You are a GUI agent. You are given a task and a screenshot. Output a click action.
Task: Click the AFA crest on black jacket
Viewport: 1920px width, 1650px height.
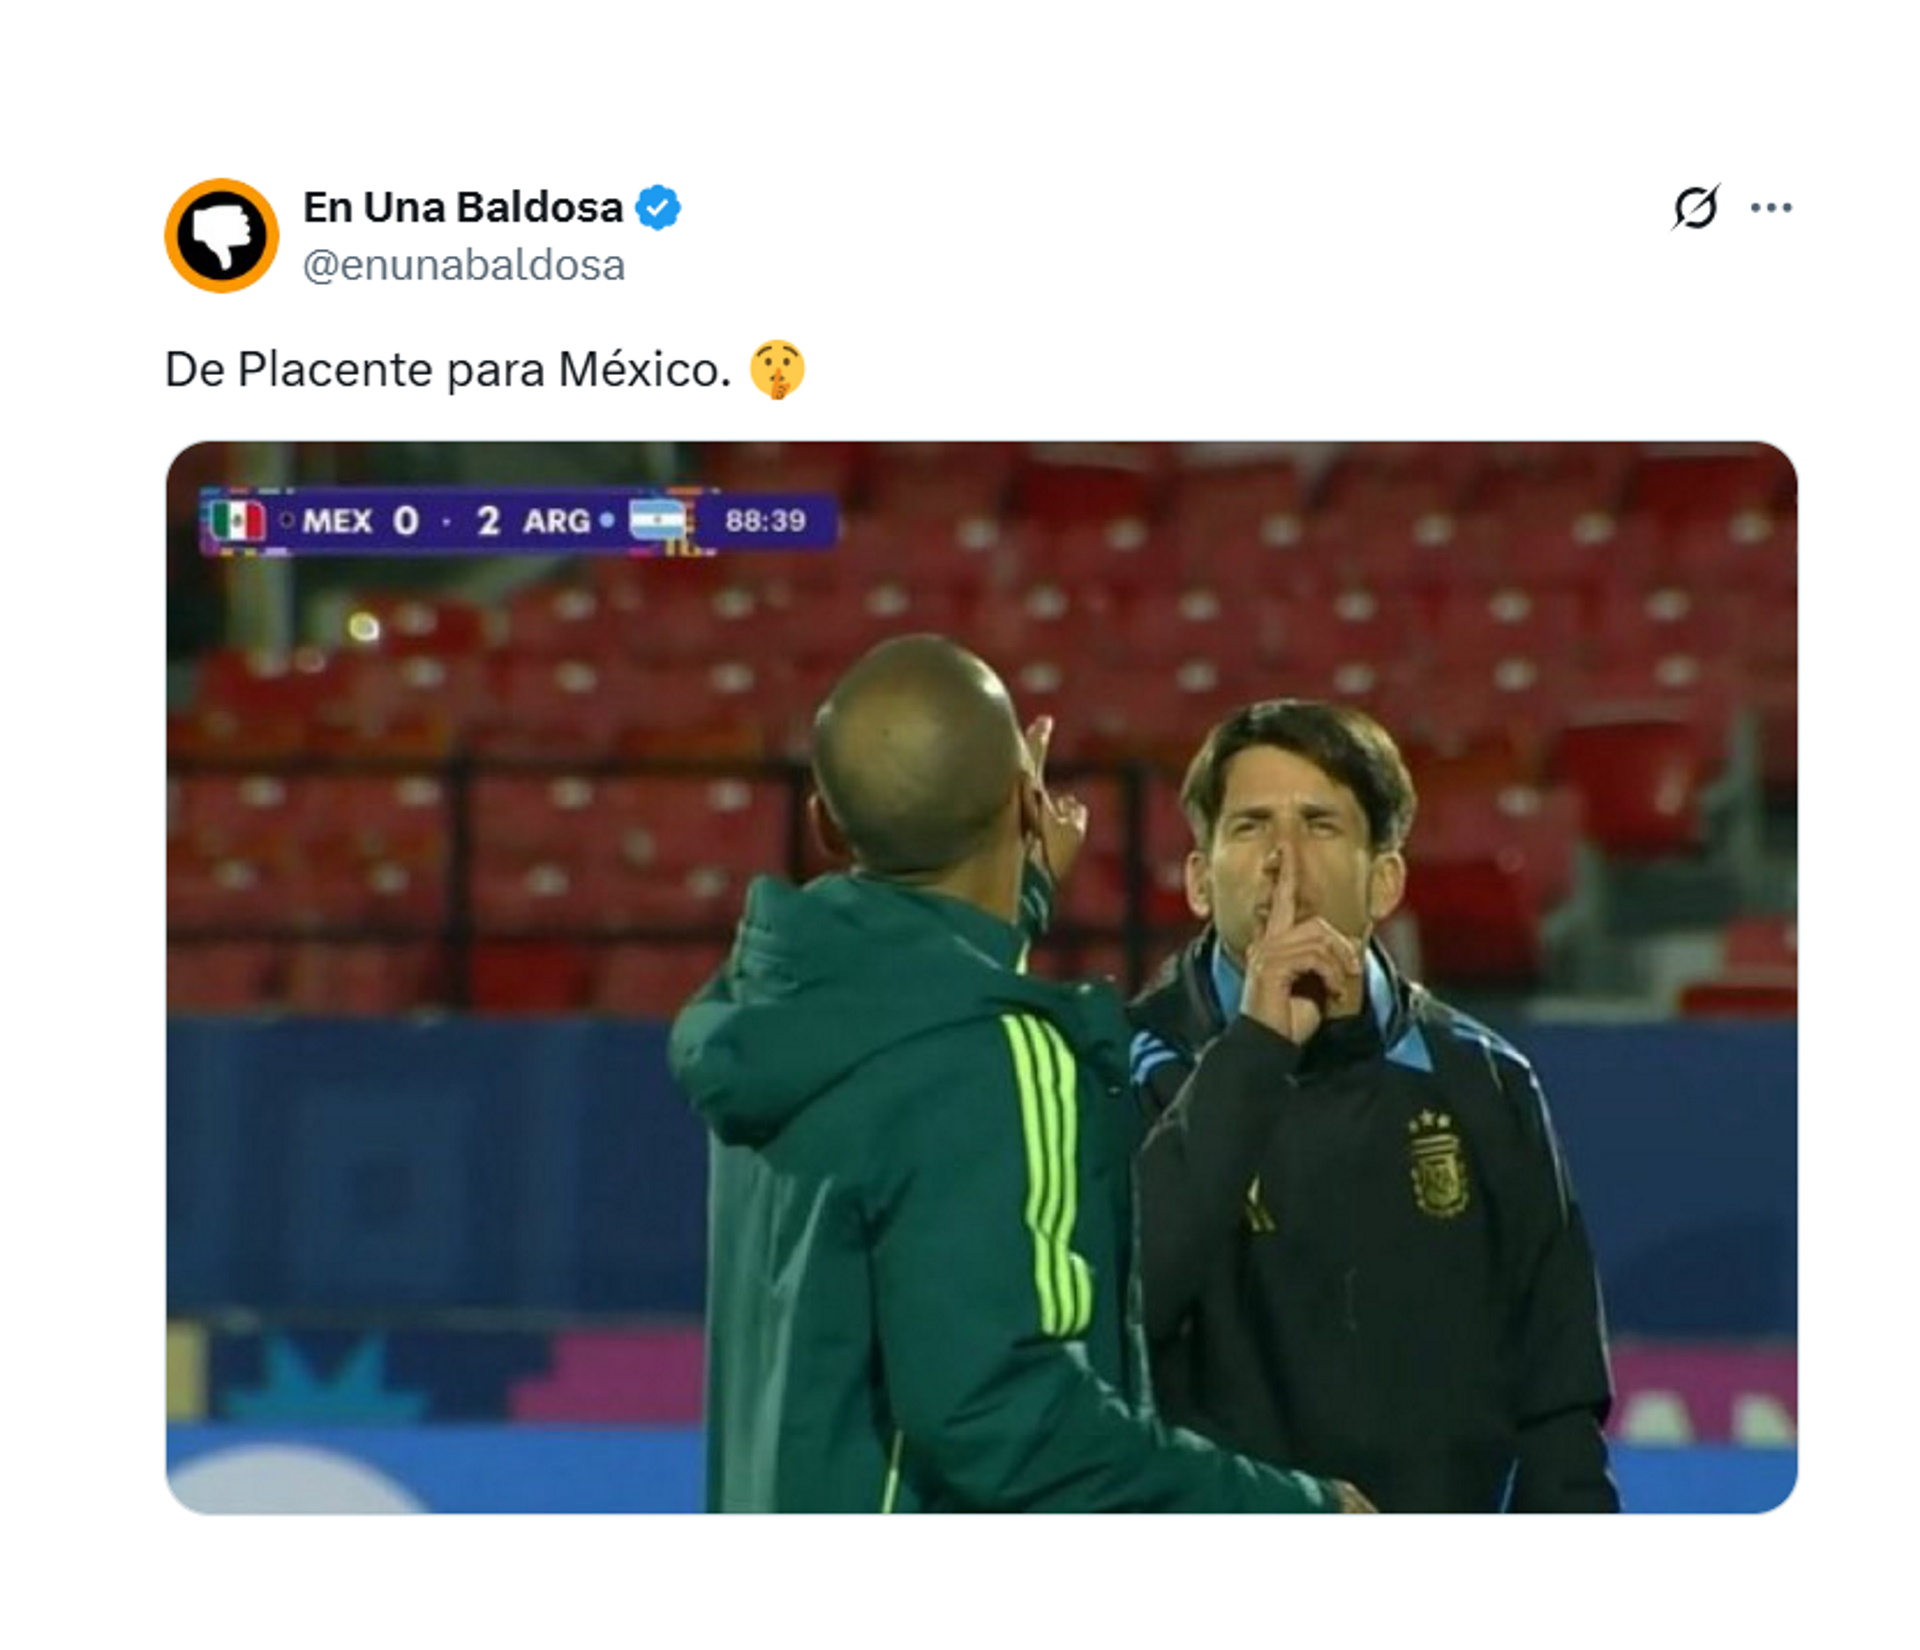[x=1437, y=1167]
